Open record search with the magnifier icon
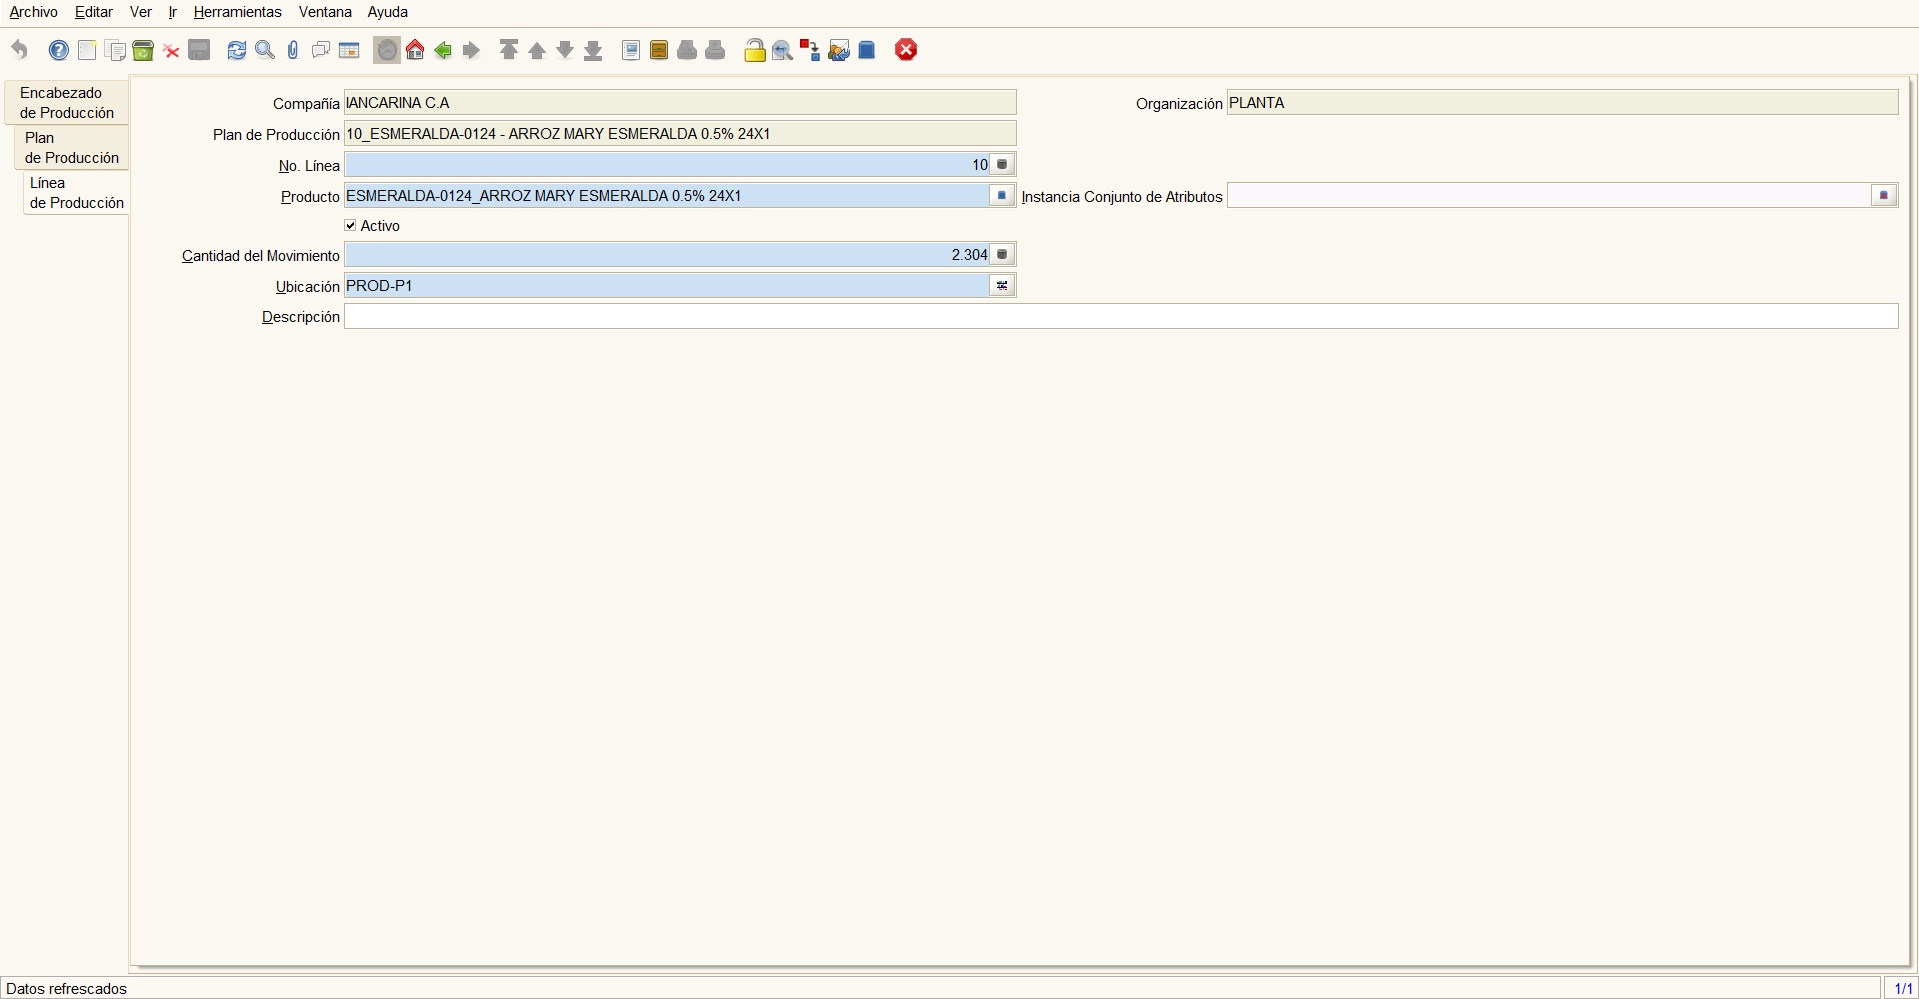The height and width of the screenshot is (999, 1919). 265,50
